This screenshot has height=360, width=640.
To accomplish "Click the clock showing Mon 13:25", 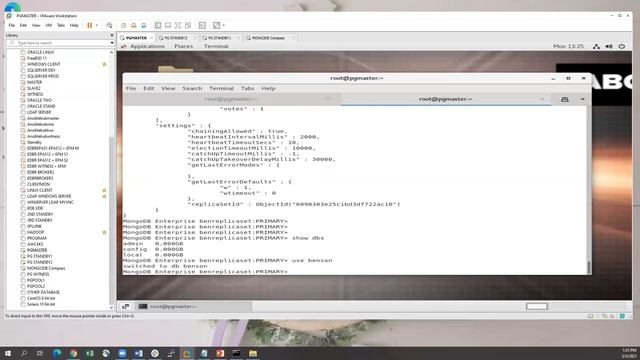I will 568,46.
